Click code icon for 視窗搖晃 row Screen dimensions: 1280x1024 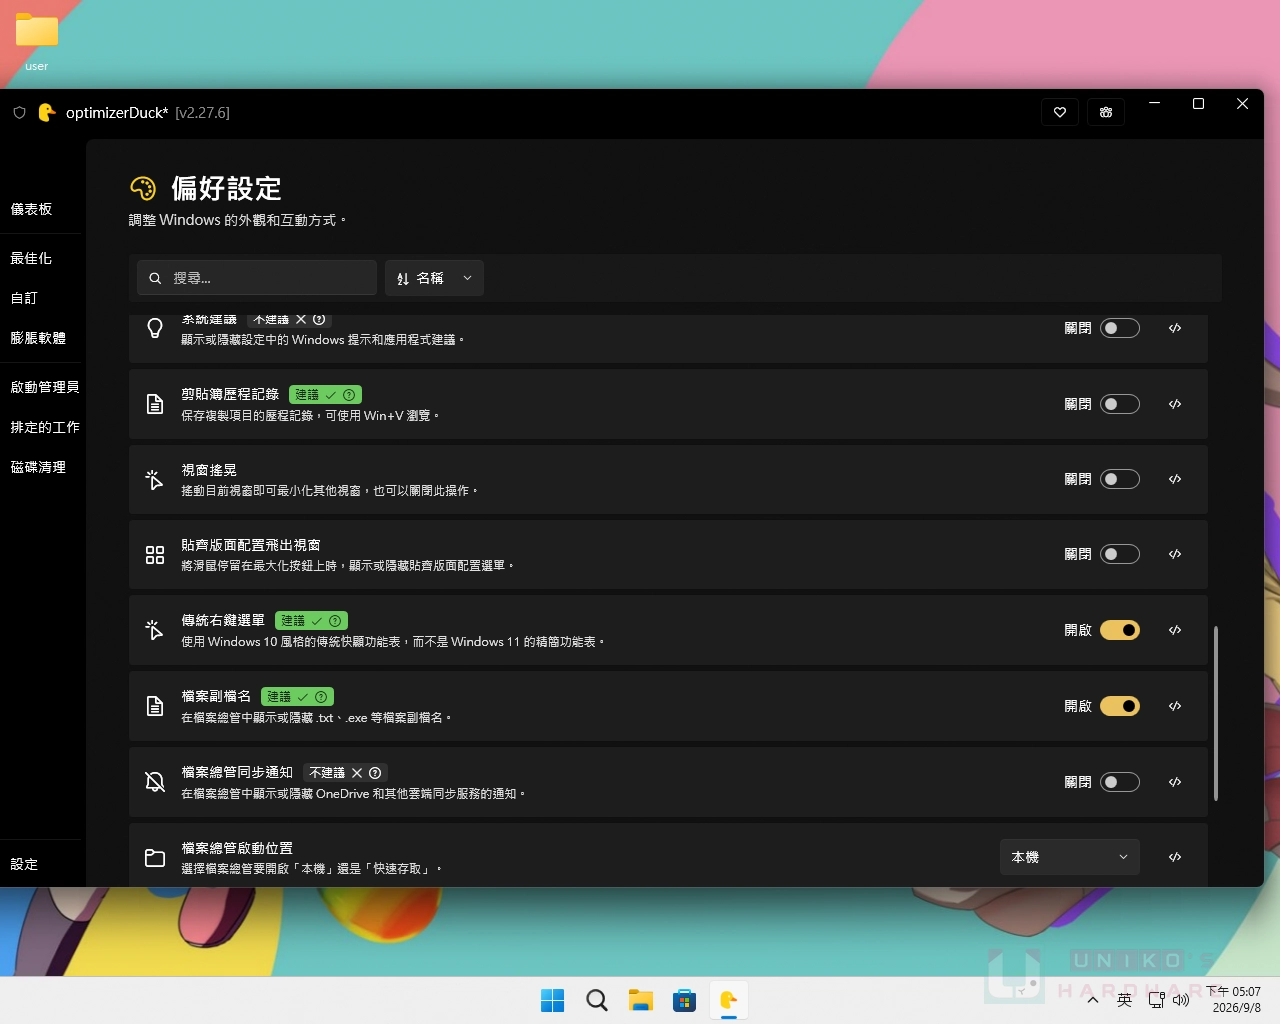tap(1175, 479)
